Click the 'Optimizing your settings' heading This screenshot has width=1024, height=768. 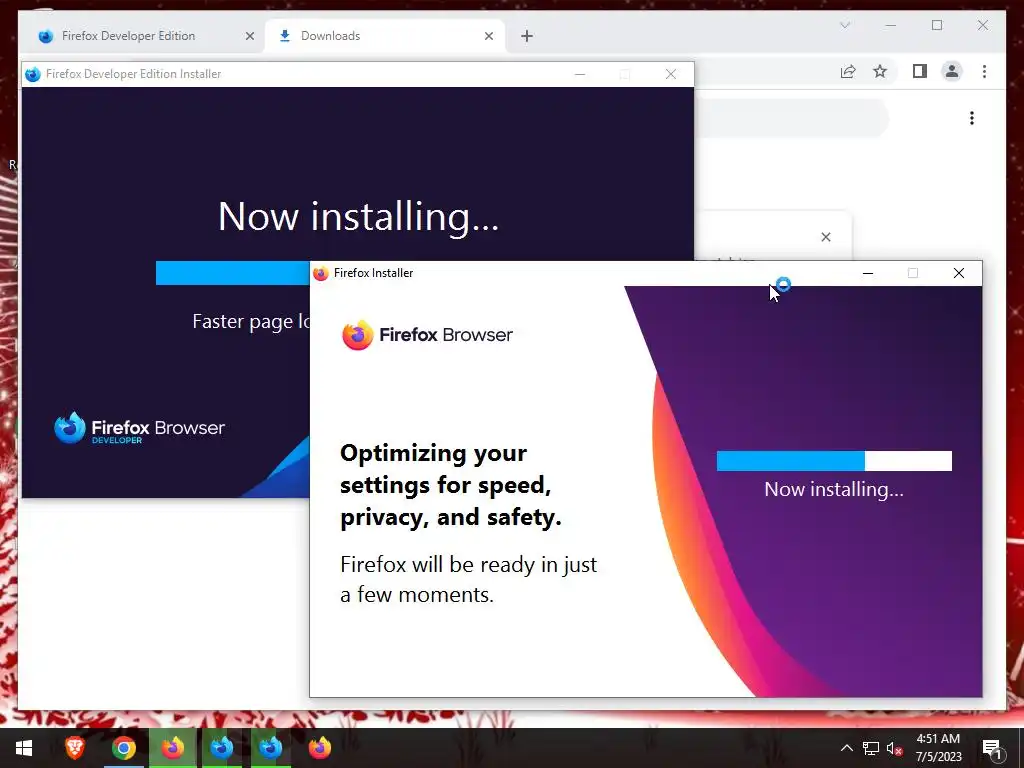pyautogui.click(x=451, y=485)
